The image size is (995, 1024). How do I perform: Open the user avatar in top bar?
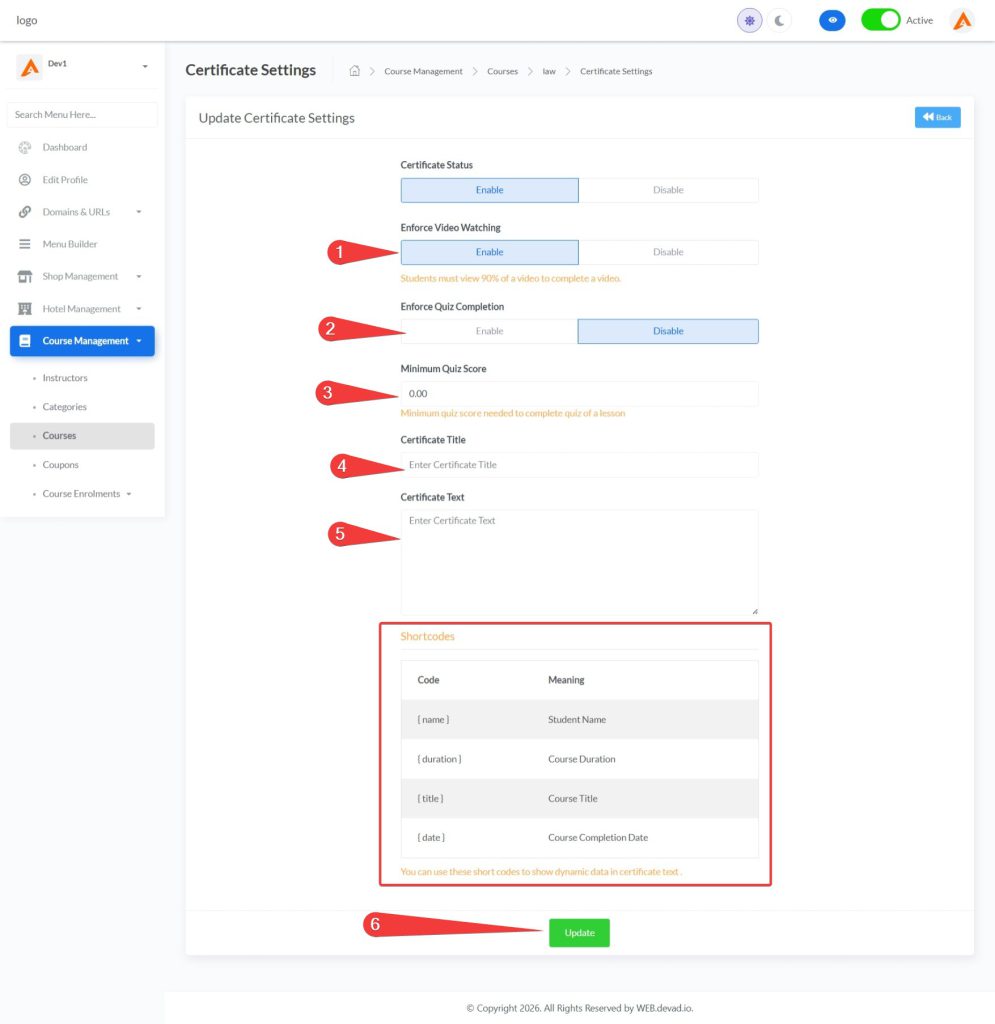[x=961, y=20]
